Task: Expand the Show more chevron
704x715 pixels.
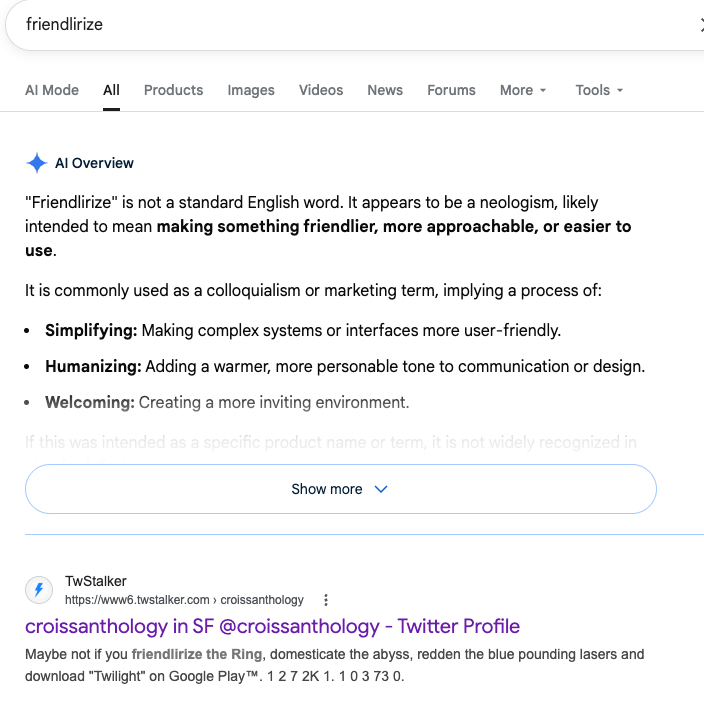Action: pos(380,489)
